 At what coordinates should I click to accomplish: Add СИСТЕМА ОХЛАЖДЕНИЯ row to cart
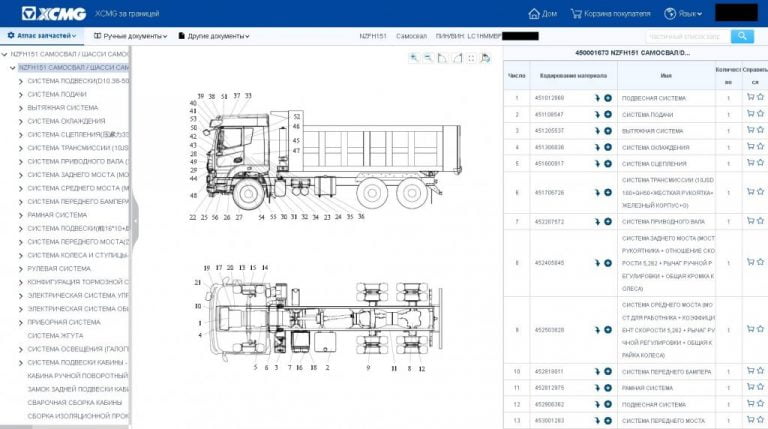750,146
